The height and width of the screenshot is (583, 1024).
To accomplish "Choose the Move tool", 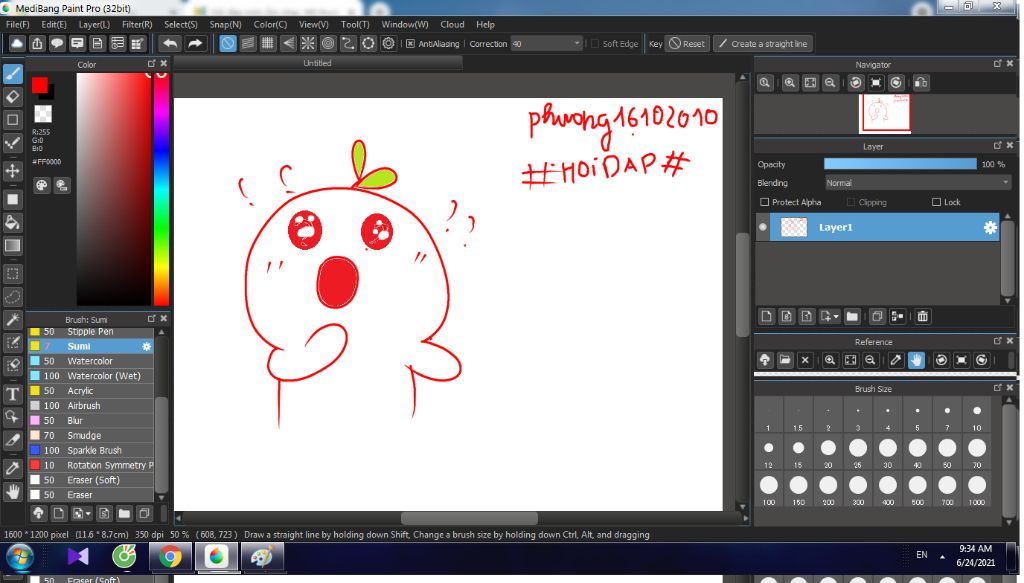I will 12,171.
